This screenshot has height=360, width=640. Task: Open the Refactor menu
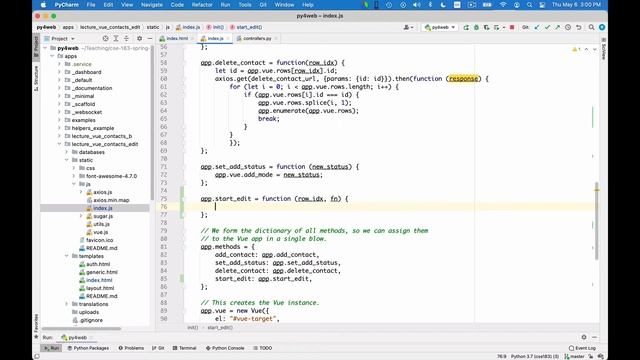click(202, 5)
